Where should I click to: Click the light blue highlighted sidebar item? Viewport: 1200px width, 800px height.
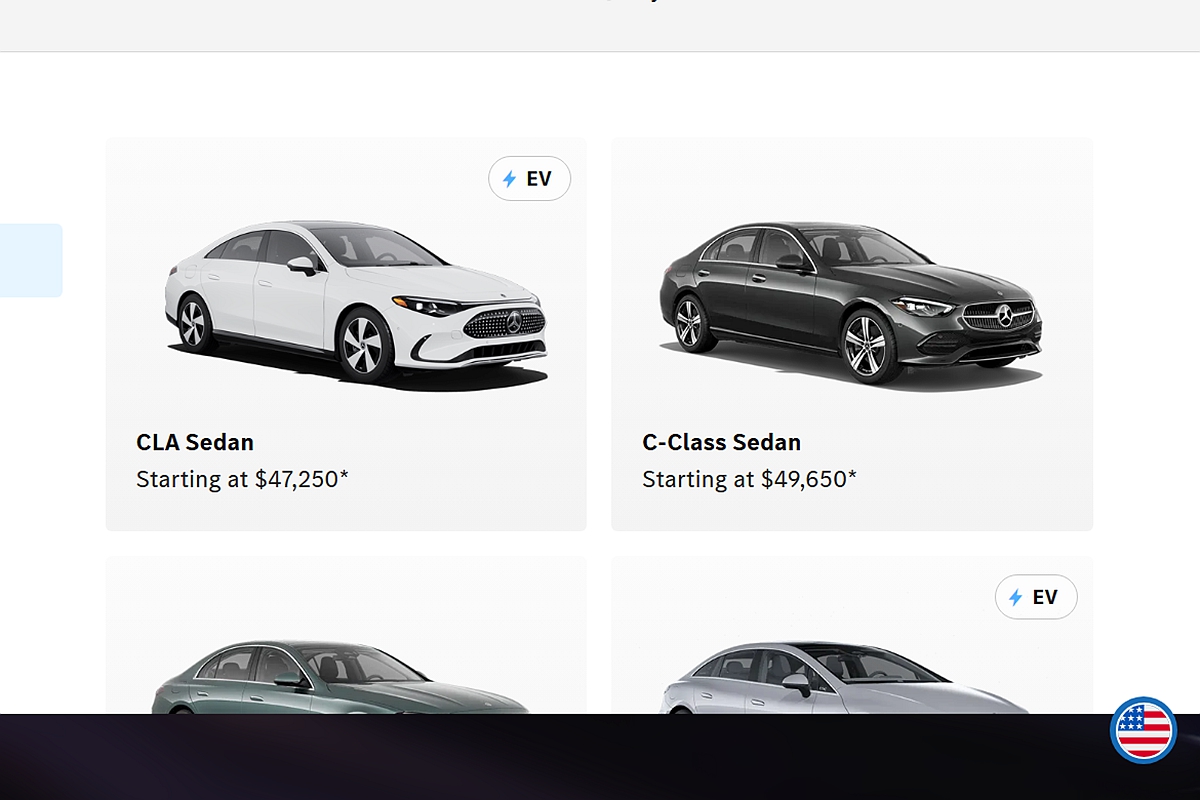pos(31,260)
